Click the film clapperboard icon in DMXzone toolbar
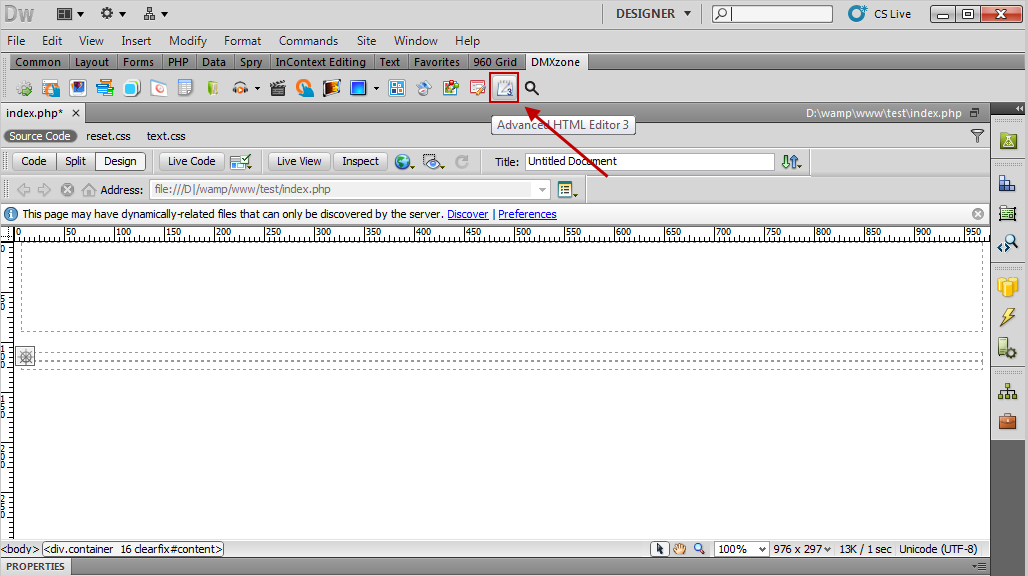Screen dimensions: 1028x576 pyautogui.click(x=278, y=88)
